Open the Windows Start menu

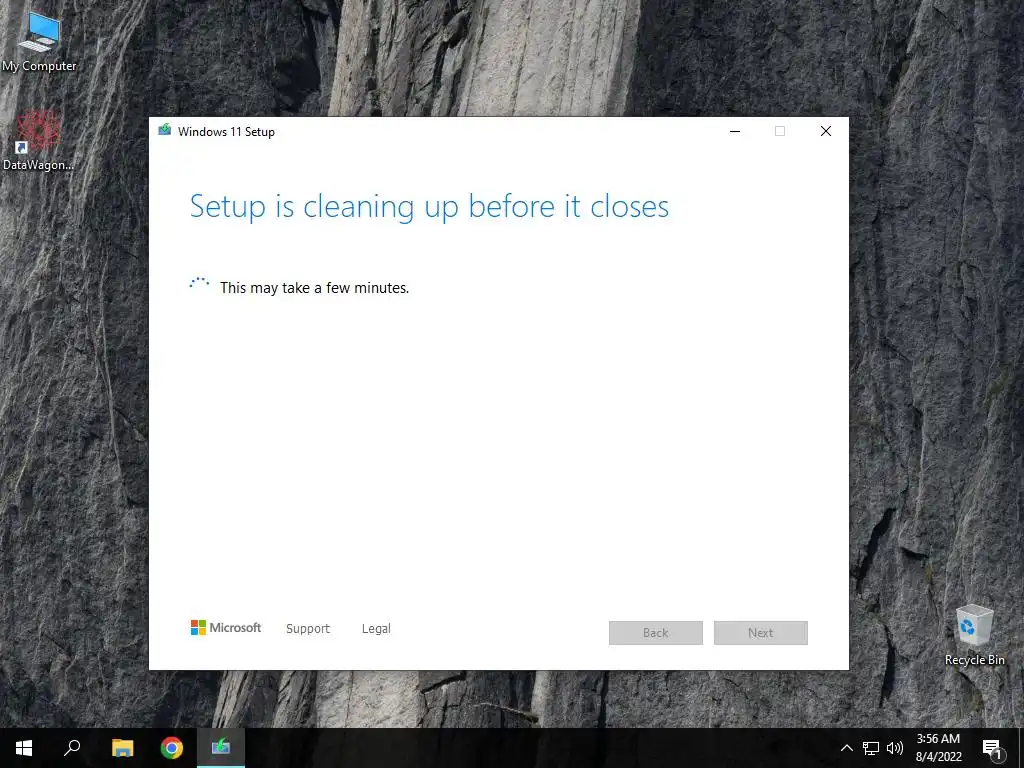click(24, 748)
